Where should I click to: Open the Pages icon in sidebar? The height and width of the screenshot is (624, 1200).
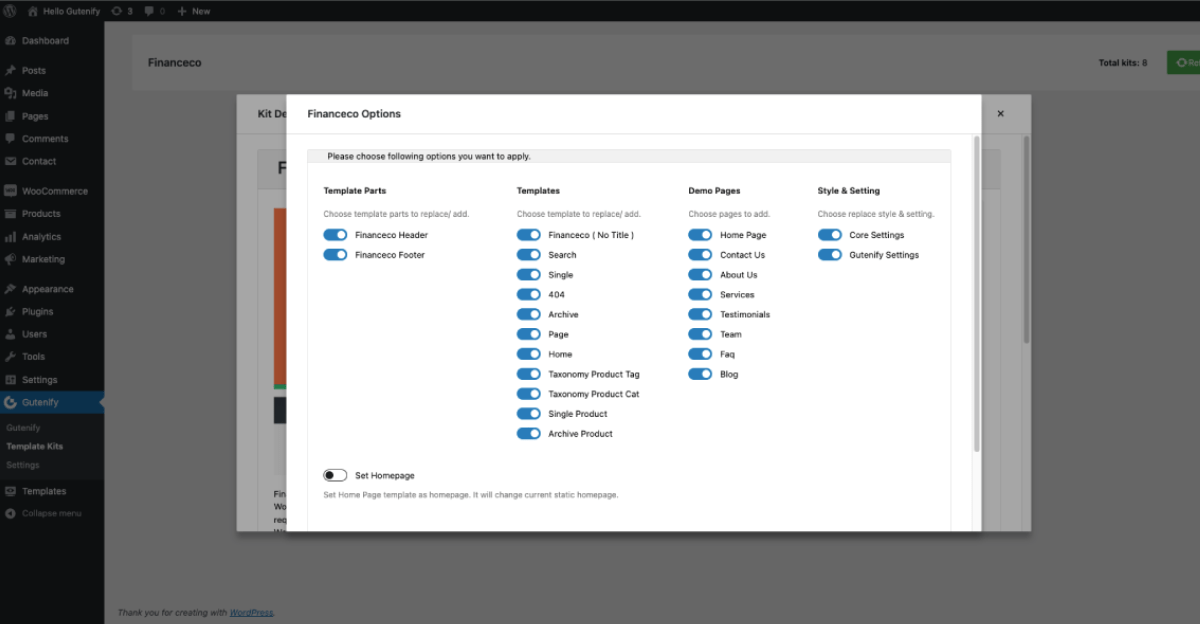pyautogui.click(x=11, y=116)
